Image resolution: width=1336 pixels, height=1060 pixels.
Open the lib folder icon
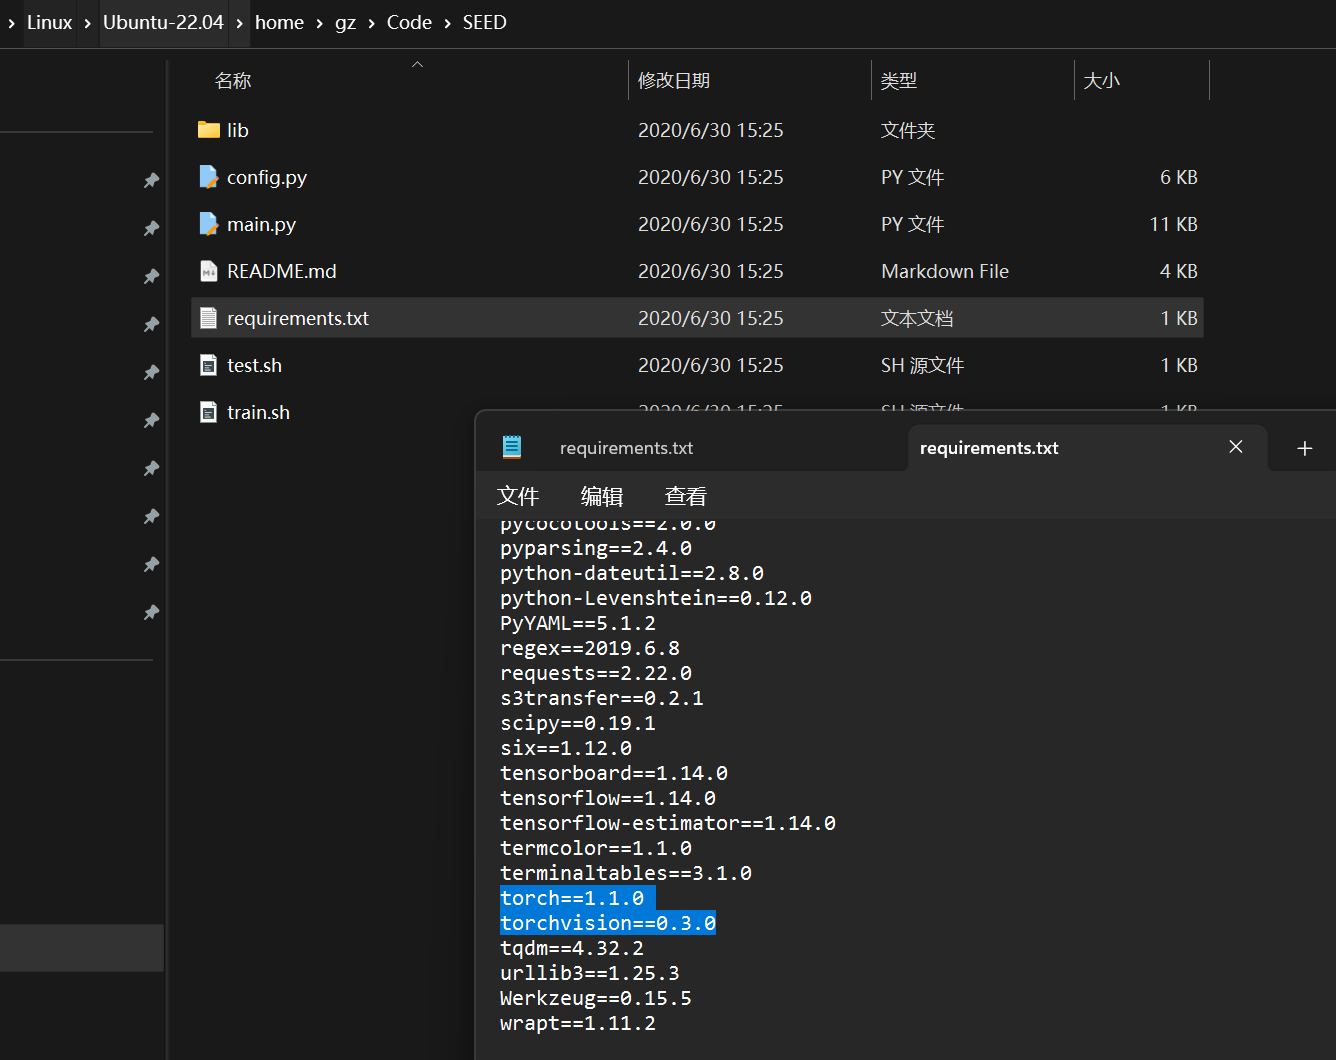pos(208,130)
